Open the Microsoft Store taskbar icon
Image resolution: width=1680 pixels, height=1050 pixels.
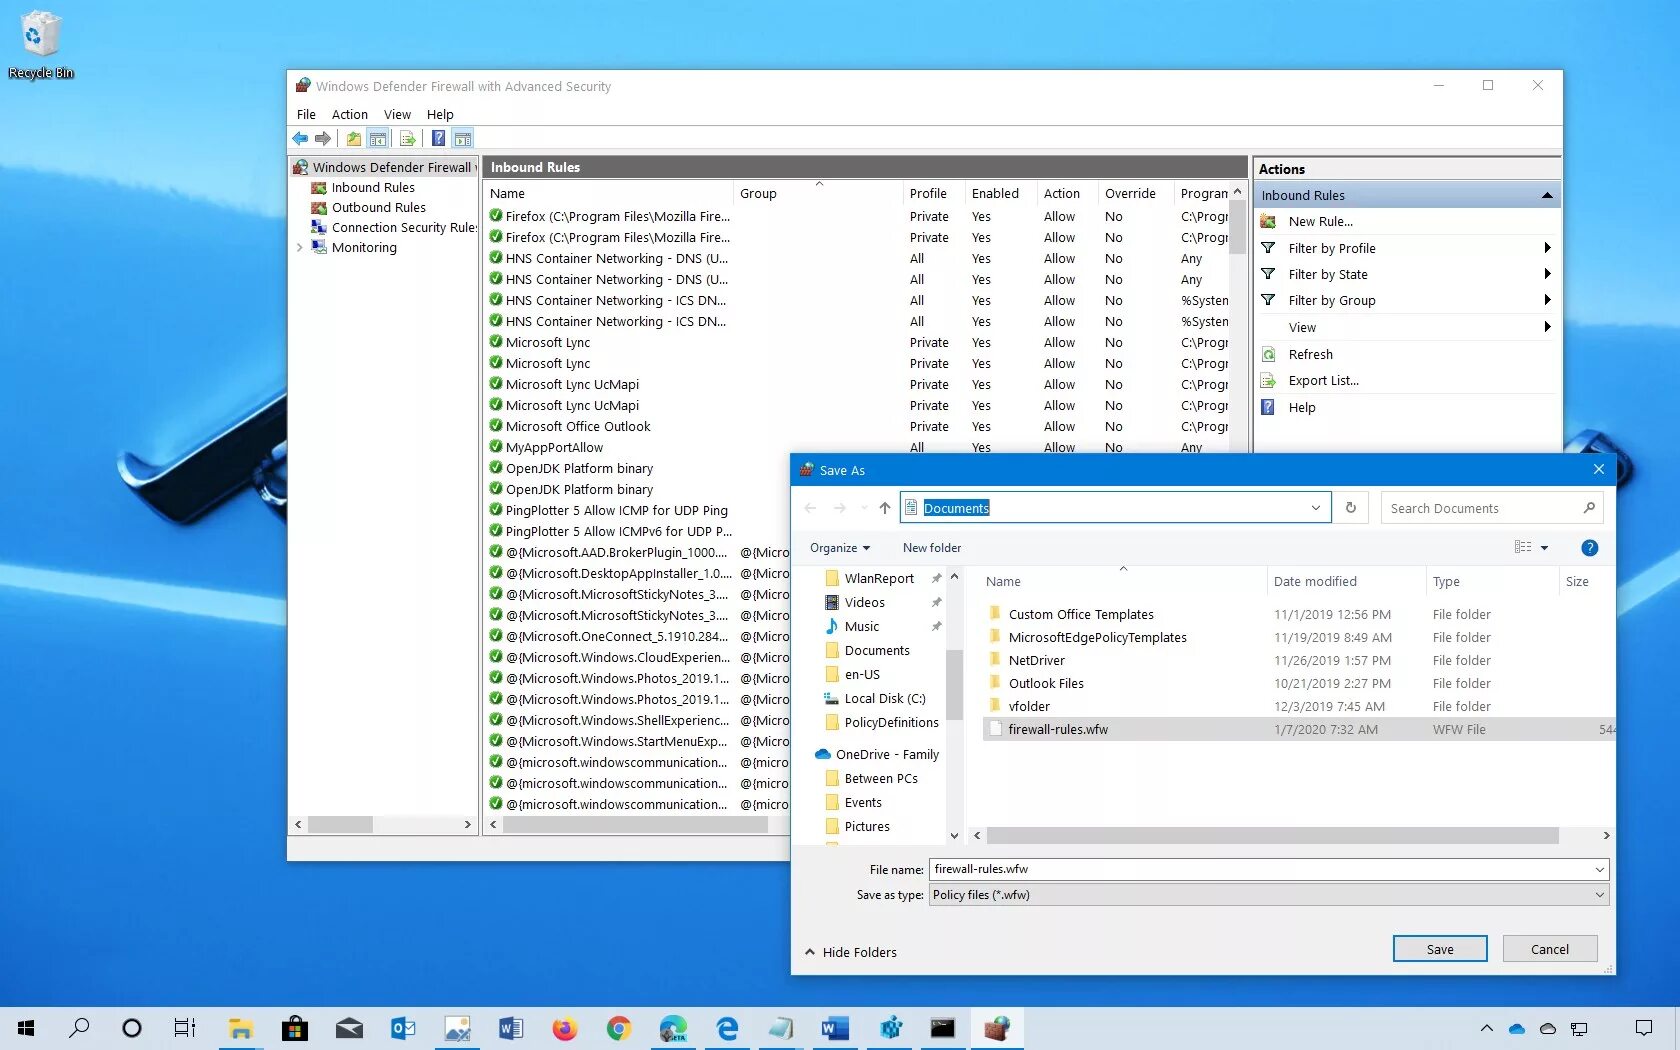tap(294, 1028)
